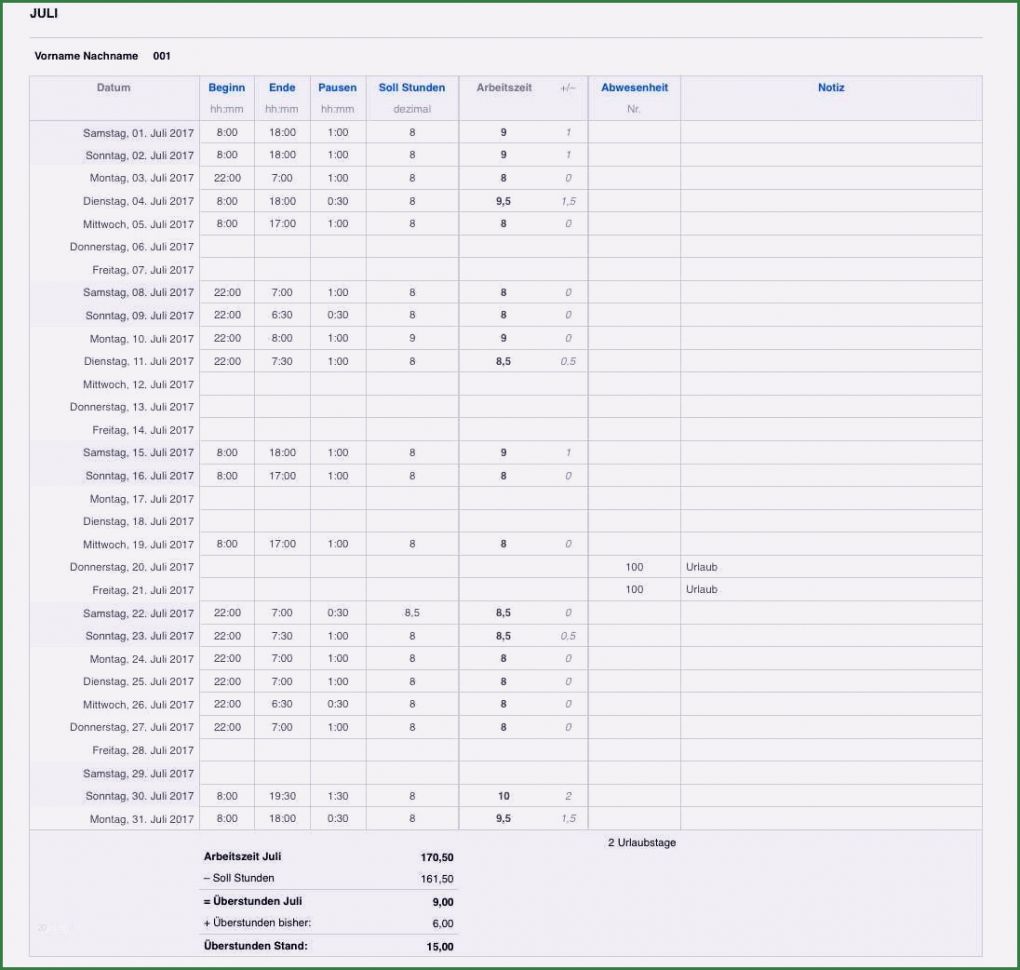
Task: Click Ende cell 19:30 on Sonntag, 30. Juli
Action: 282,796
